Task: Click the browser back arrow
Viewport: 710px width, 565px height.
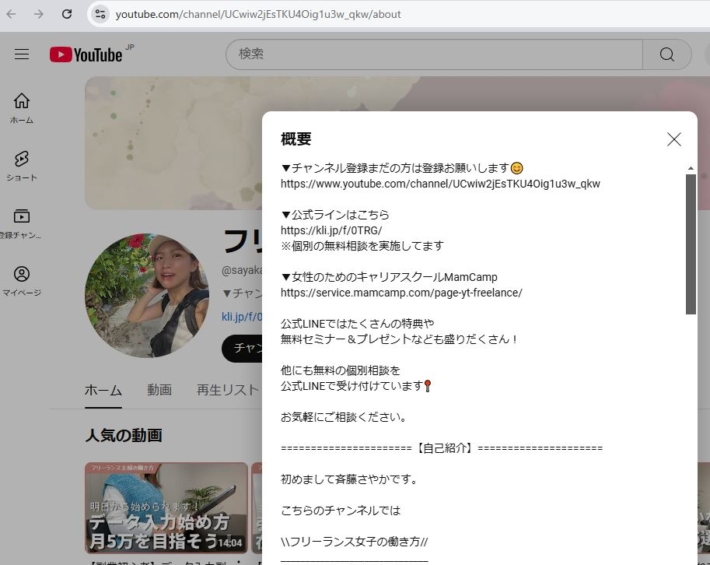Action: [x=11, y=14]
